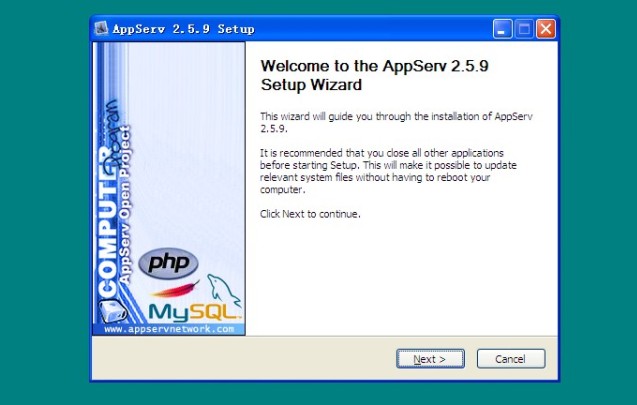This screenshot has width=637, height=405.
Task: Click the disabled maximize button
Action: (x=524, y=29)
